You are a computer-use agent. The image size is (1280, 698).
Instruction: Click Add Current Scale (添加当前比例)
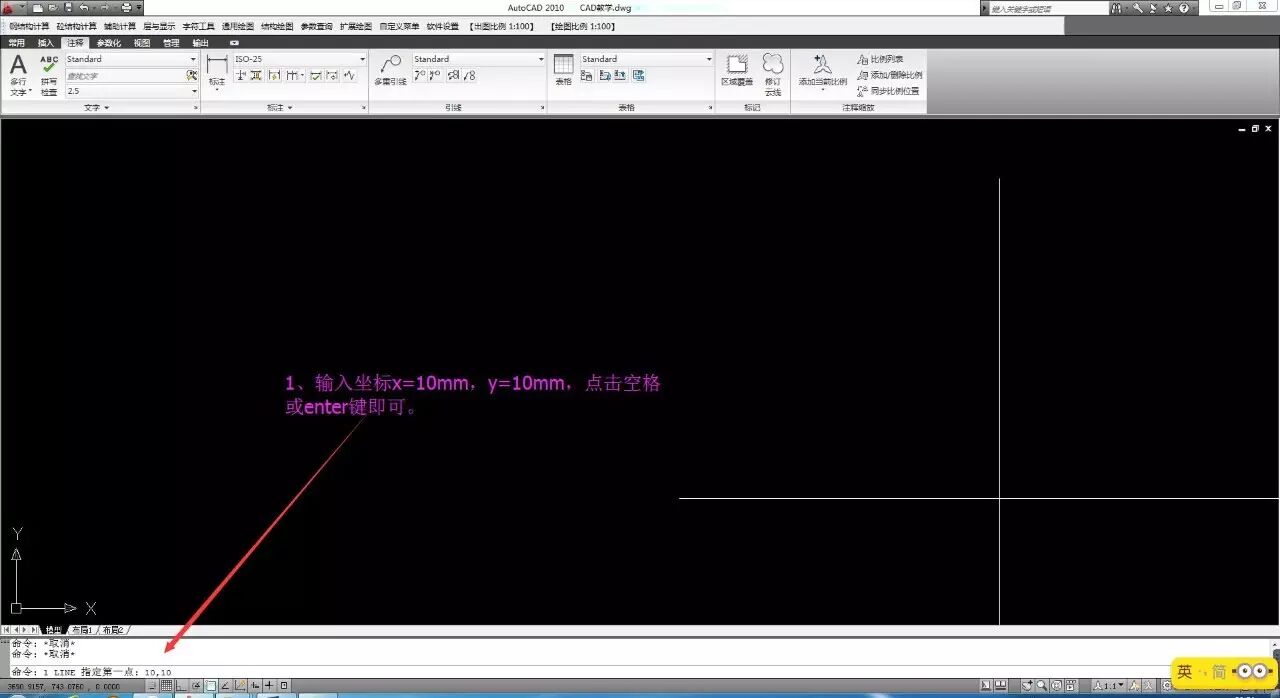[x=822, y=71]
